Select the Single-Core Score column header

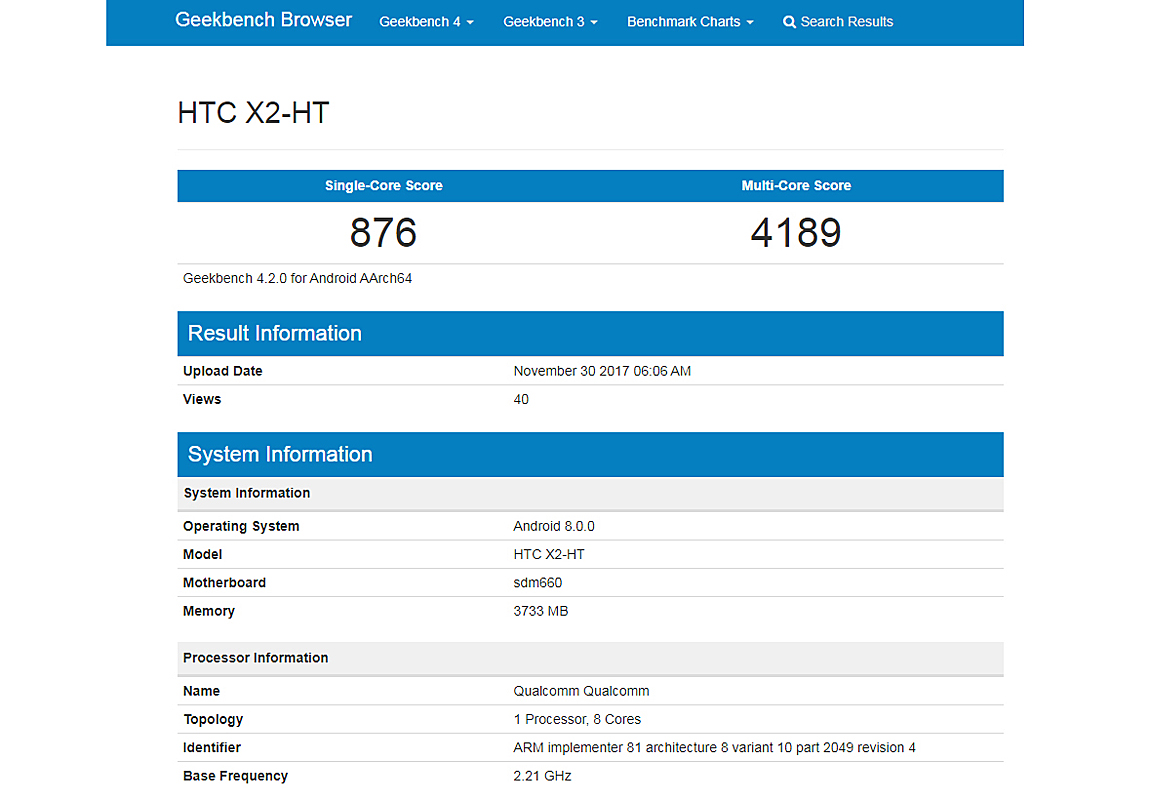coord(383,186)
